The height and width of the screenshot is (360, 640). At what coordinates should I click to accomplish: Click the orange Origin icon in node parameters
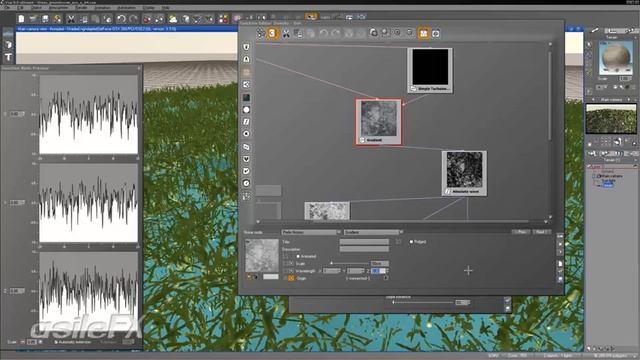[291, 278]
